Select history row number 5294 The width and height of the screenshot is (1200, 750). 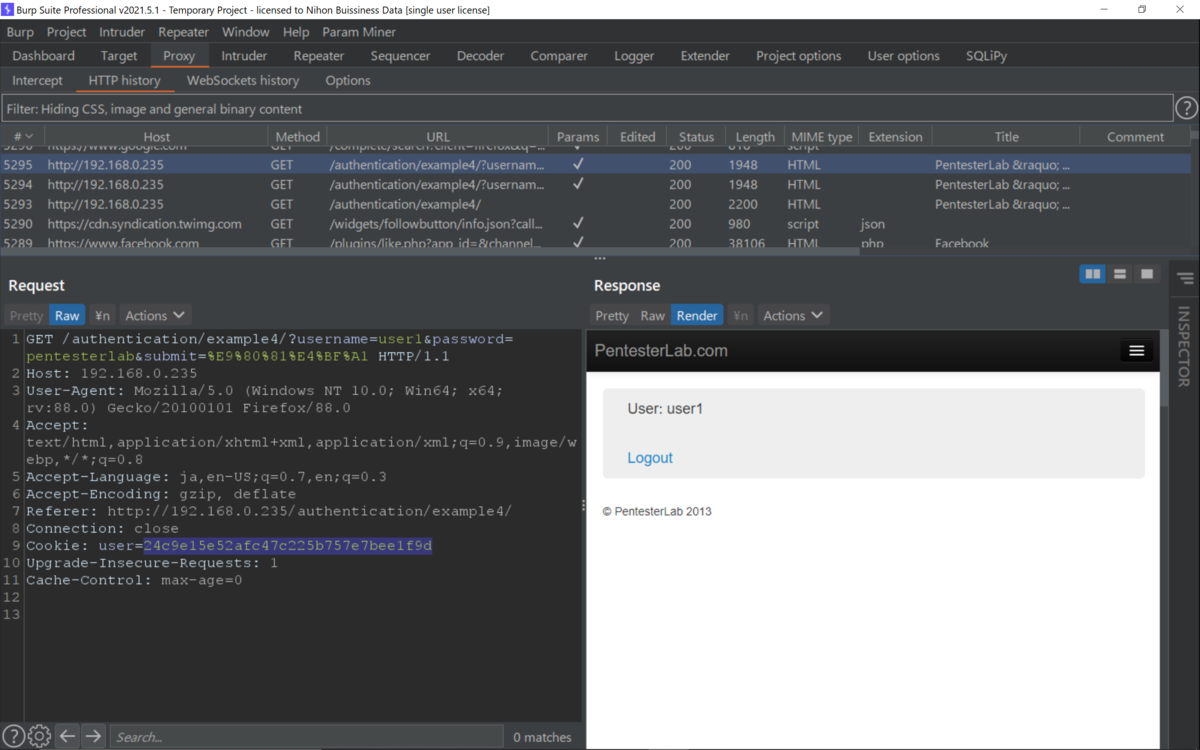click(x=596, y=185)
